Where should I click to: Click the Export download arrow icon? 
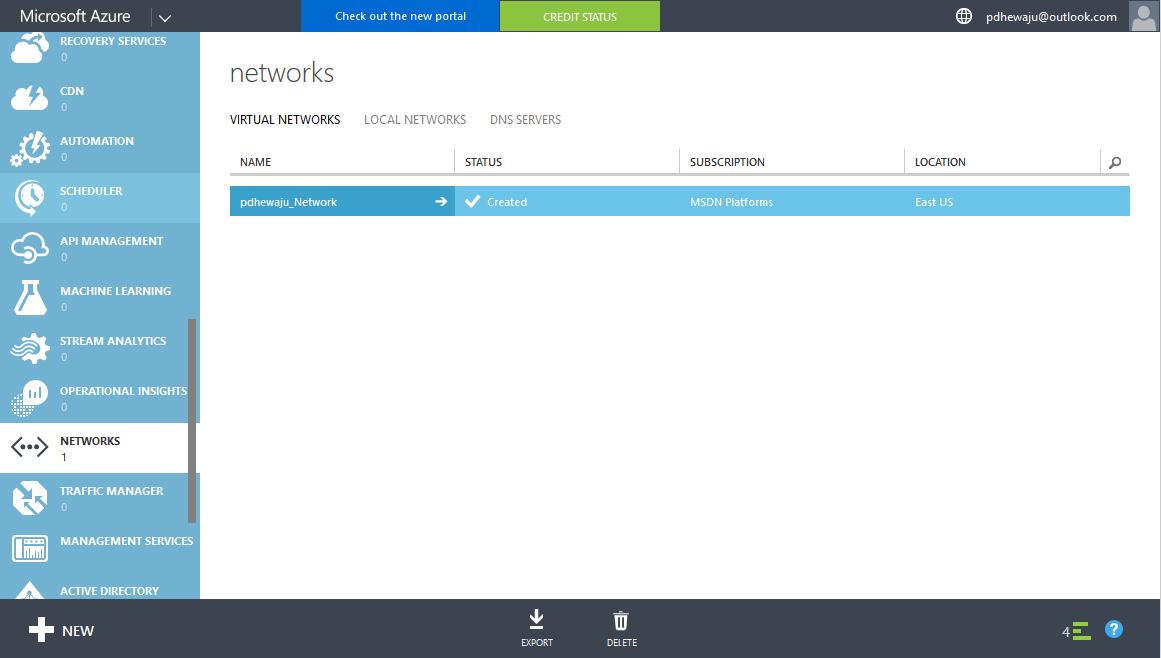537,620
